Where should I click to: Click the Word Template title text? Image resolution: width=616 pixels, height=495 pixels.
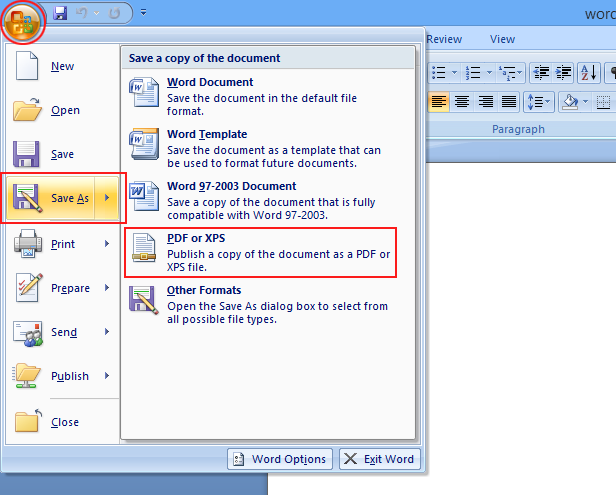click(207, 134)
